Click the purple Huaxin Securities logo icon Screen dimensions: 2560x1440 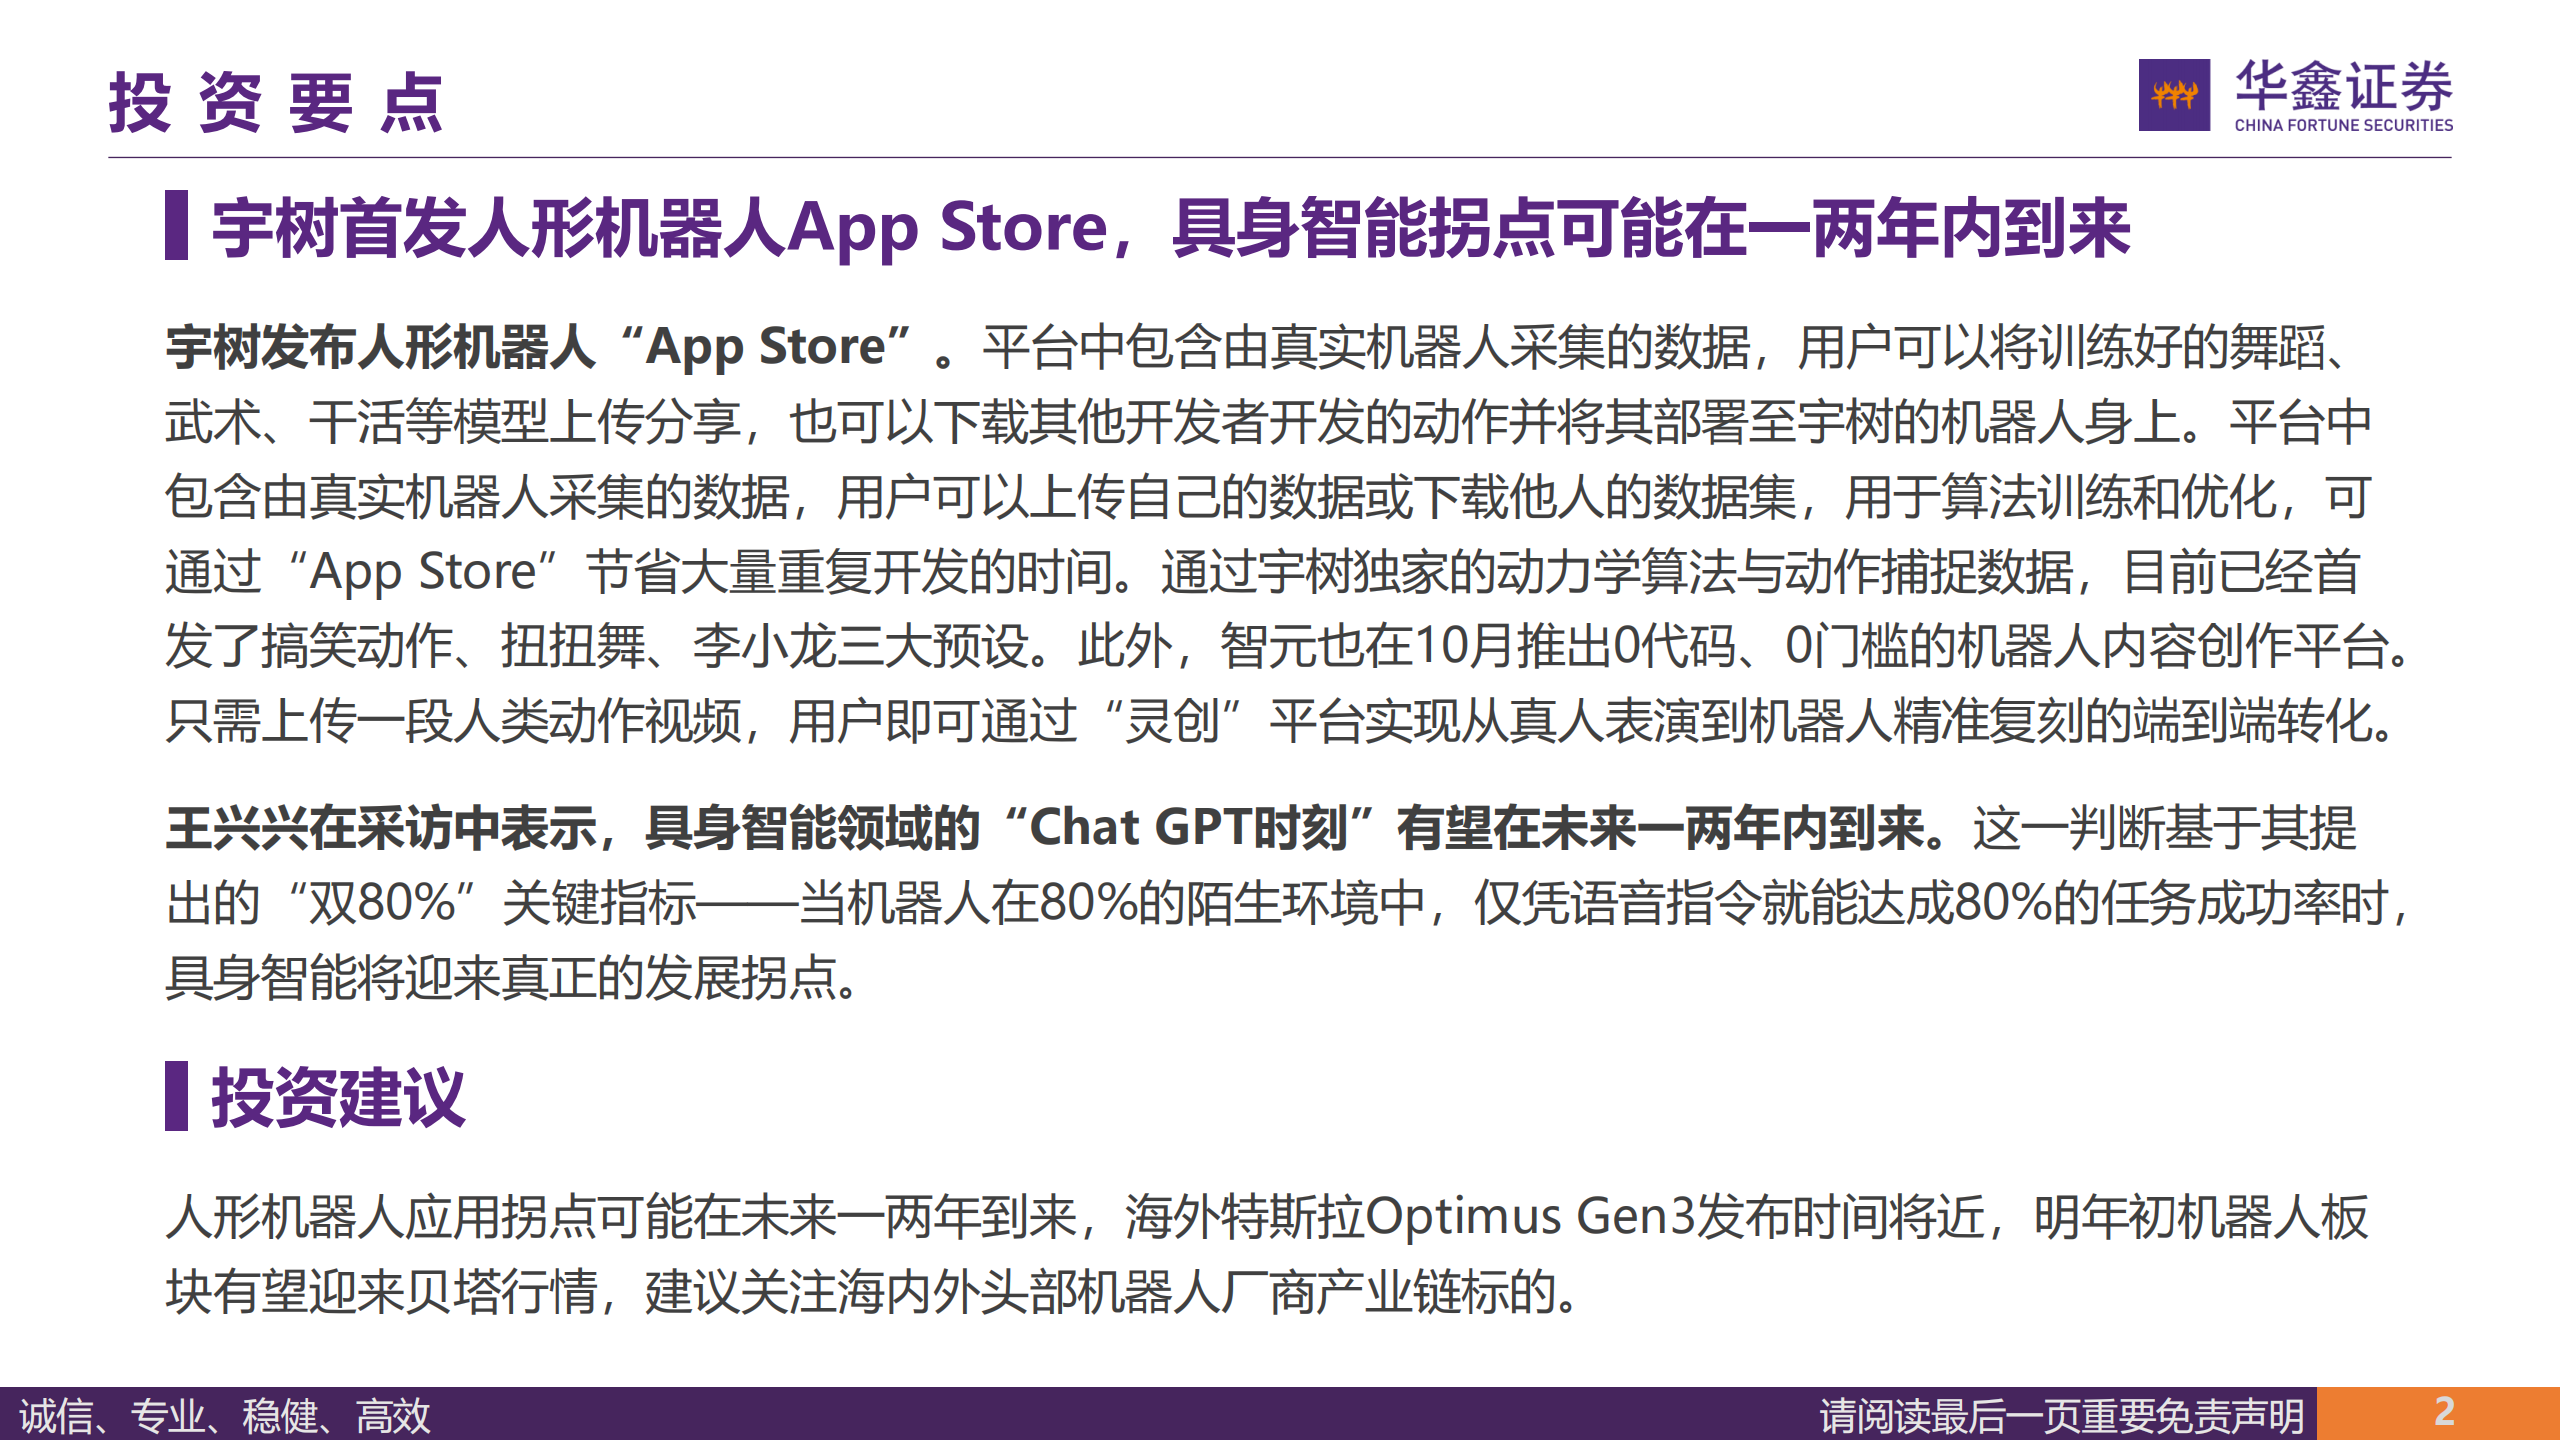pyautogui.click(x=2174, y=95)
